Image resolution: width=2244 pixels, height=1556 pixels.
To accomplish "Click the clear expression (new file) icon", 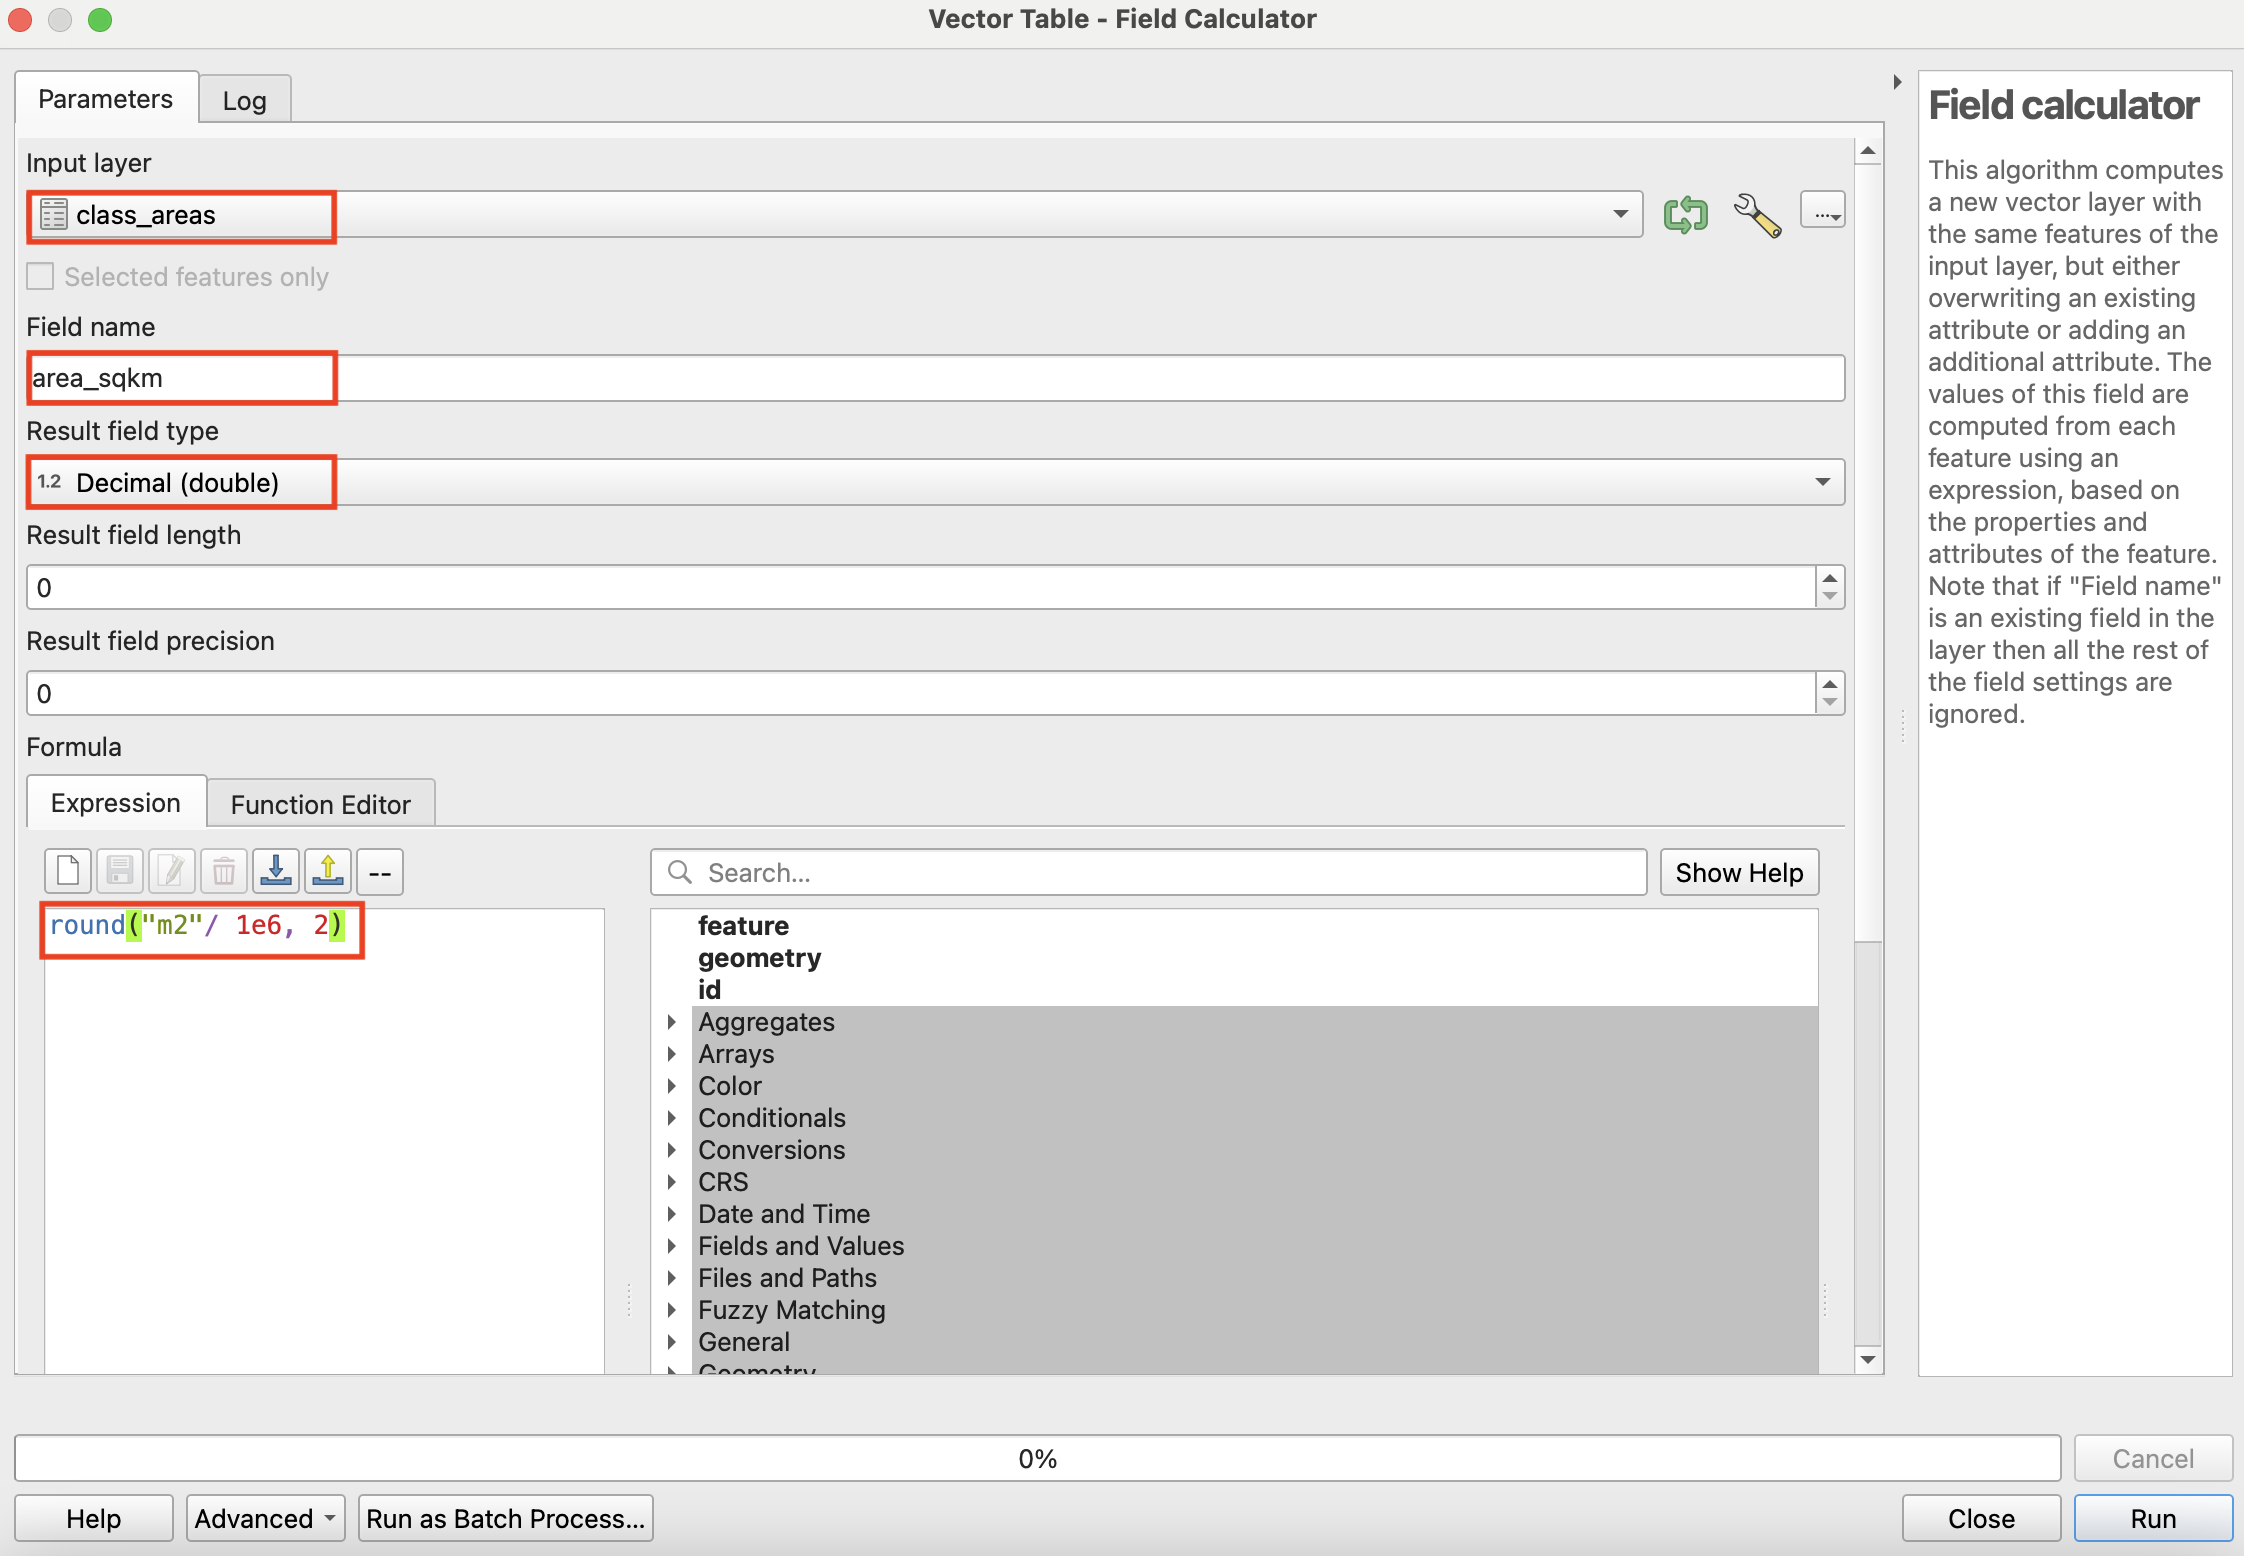I will click(68, 871).
